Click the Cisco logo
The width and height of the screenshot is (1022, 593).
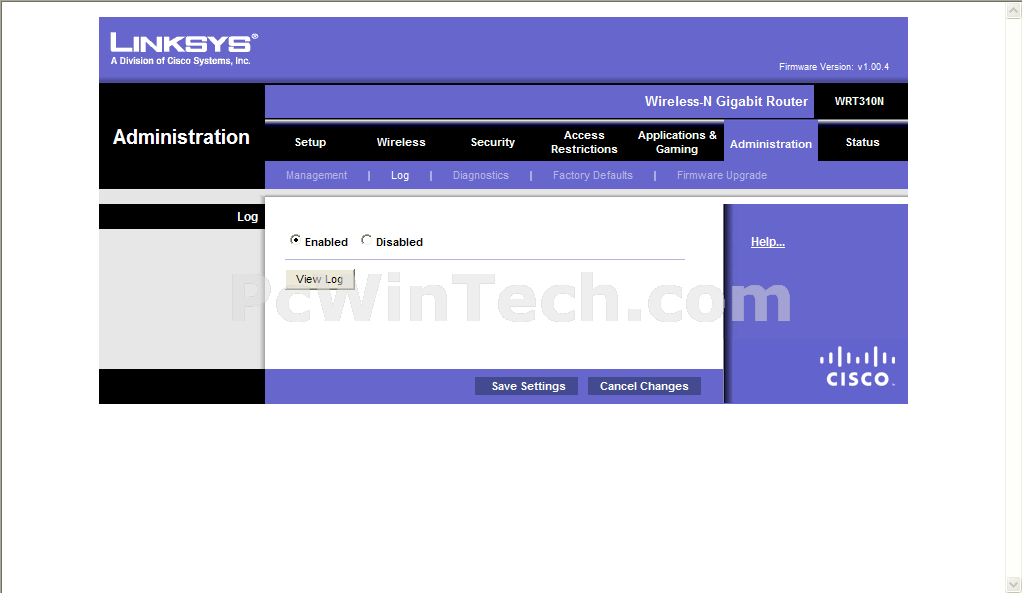[x=857, y=366]
